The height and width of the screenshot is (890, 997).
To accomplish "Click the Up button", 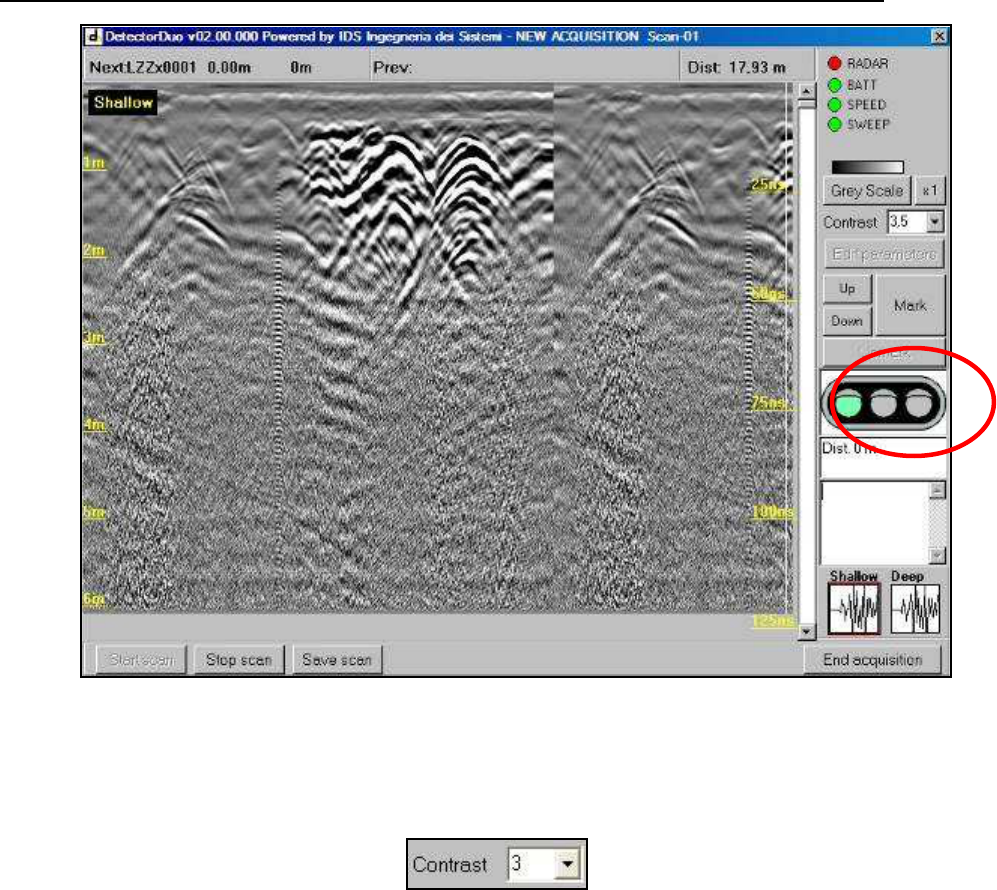I will 847,289.
